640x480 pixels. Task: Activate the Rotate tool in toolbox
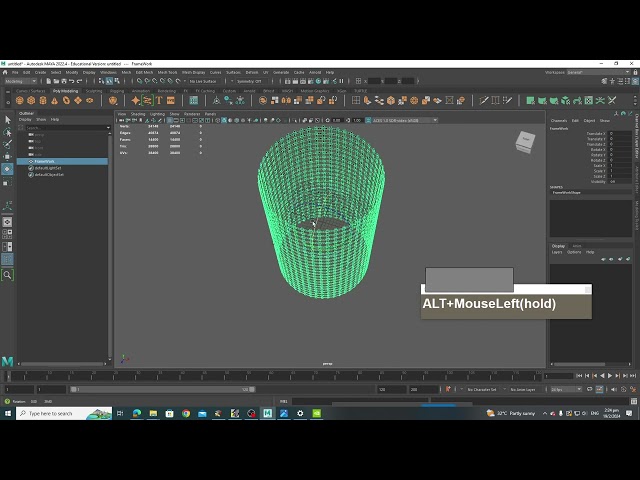point(8,169)
